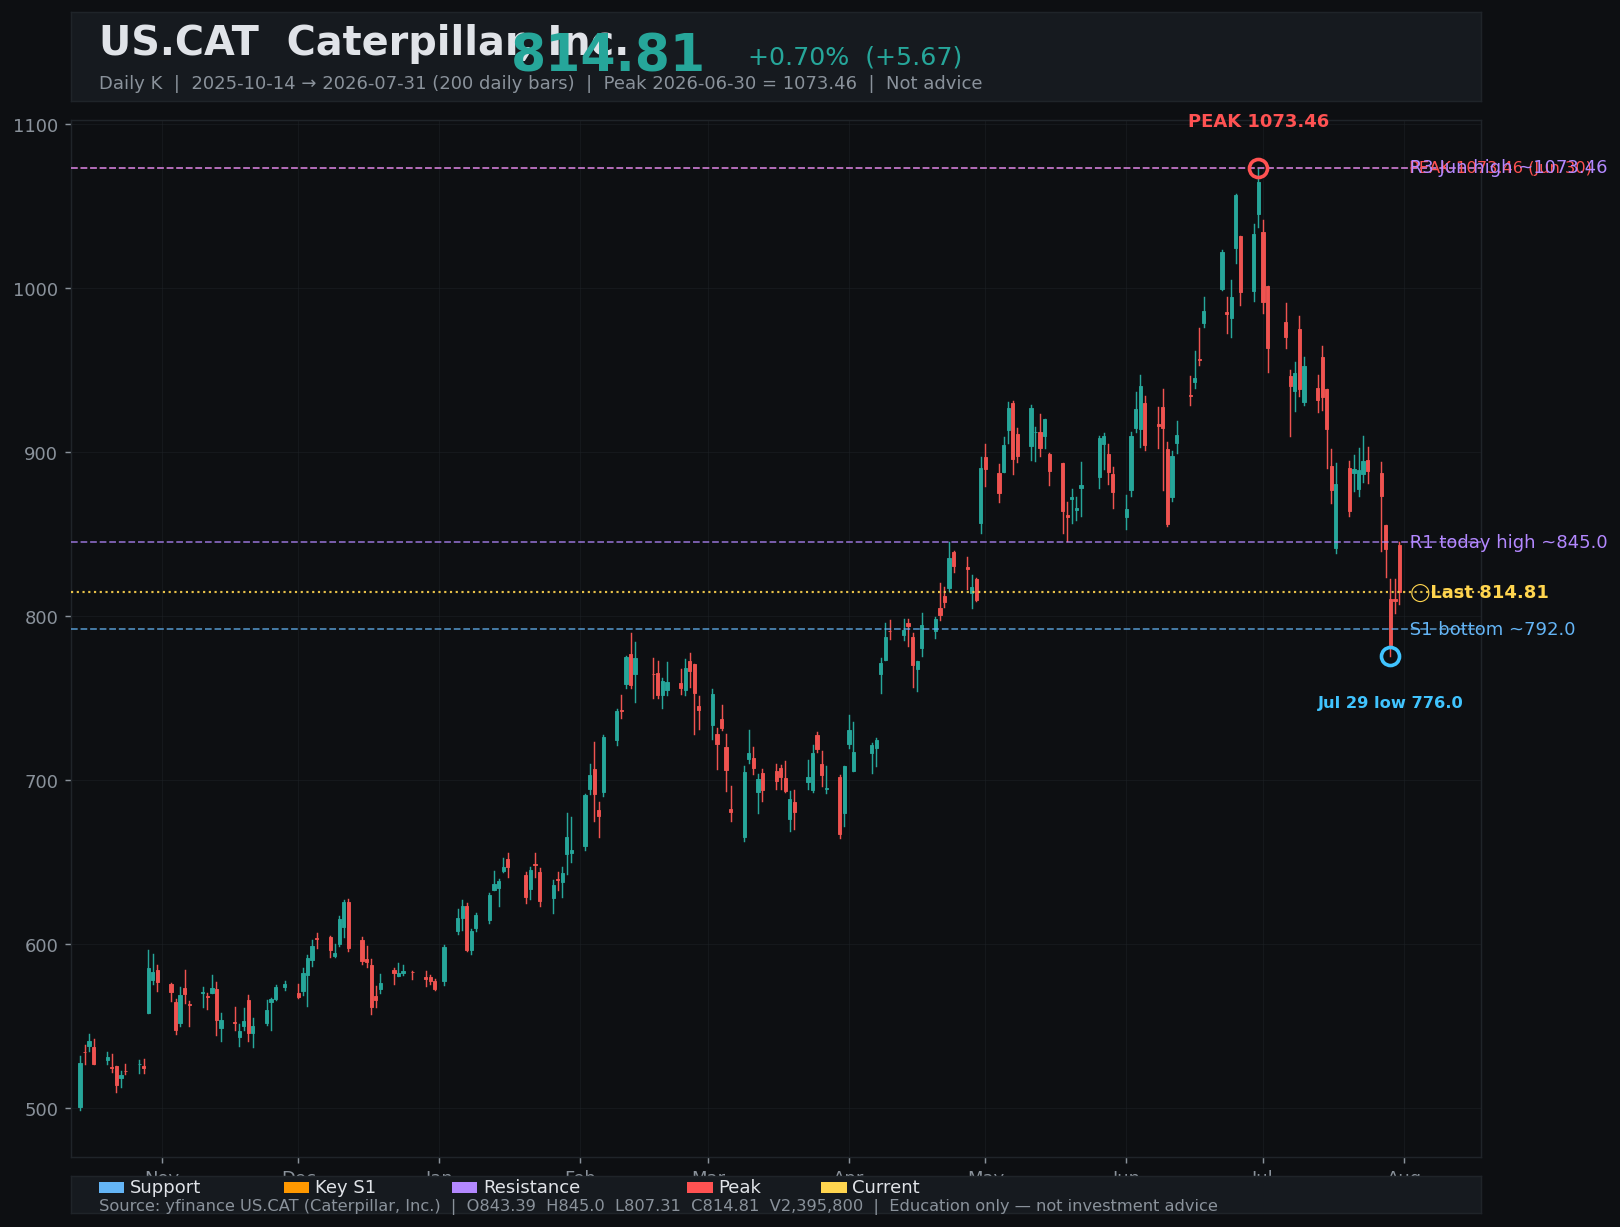Click "Peak 2026-06-30 = 1073.46" in the subtitle
The image size is (1620, 1227).
tap(730, 83)
